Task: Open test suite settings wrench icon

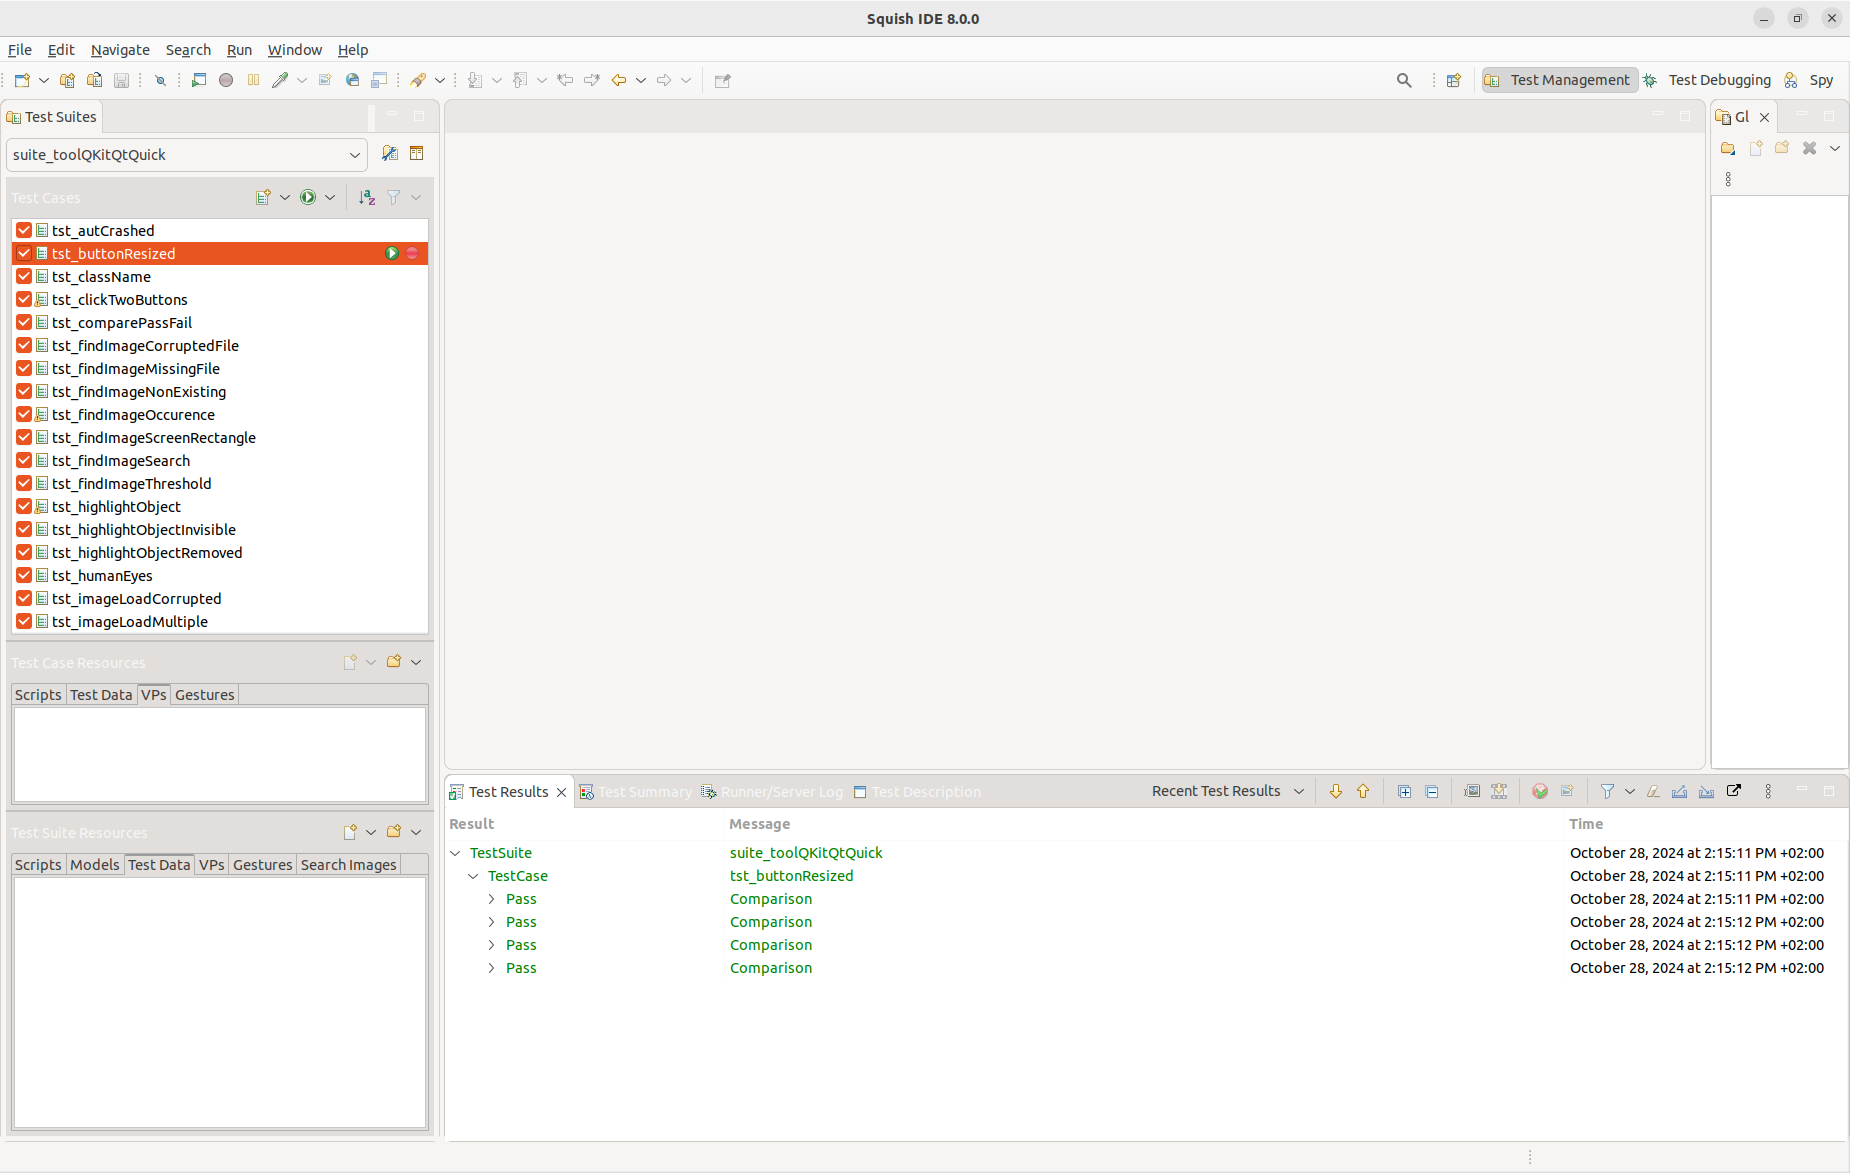Action: pyautogui.click(x=390, y=154)
